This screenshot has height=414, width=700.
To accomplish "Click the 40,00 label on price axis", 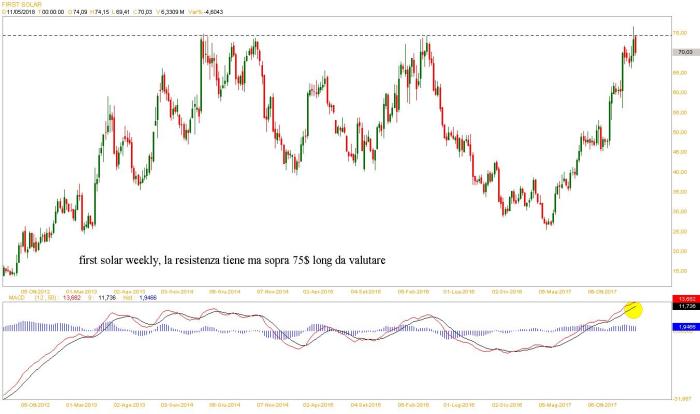I will coord(680,172).
